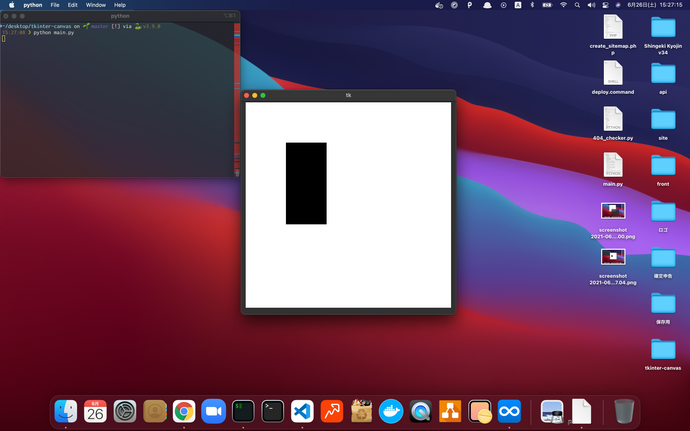The width and height of the screenshot is (690, 431).
Task: Launch Visual Studio Code from the Dock
Action: coord(302,411)
